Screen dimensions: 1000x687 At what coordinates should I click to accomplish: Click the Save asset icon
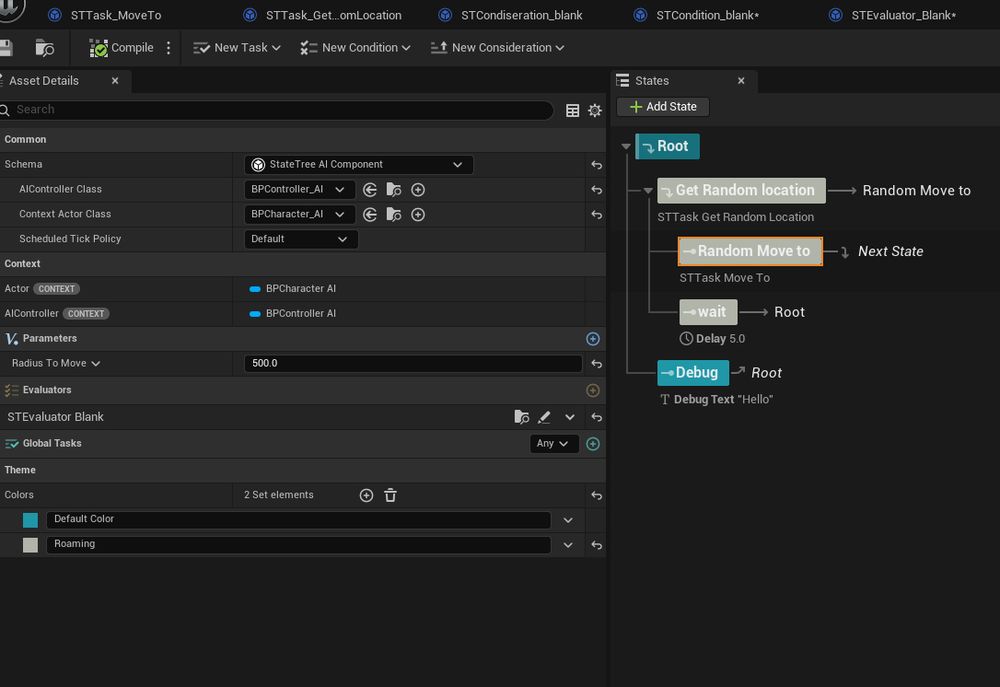pyautogui.click(x=6, y=48)
